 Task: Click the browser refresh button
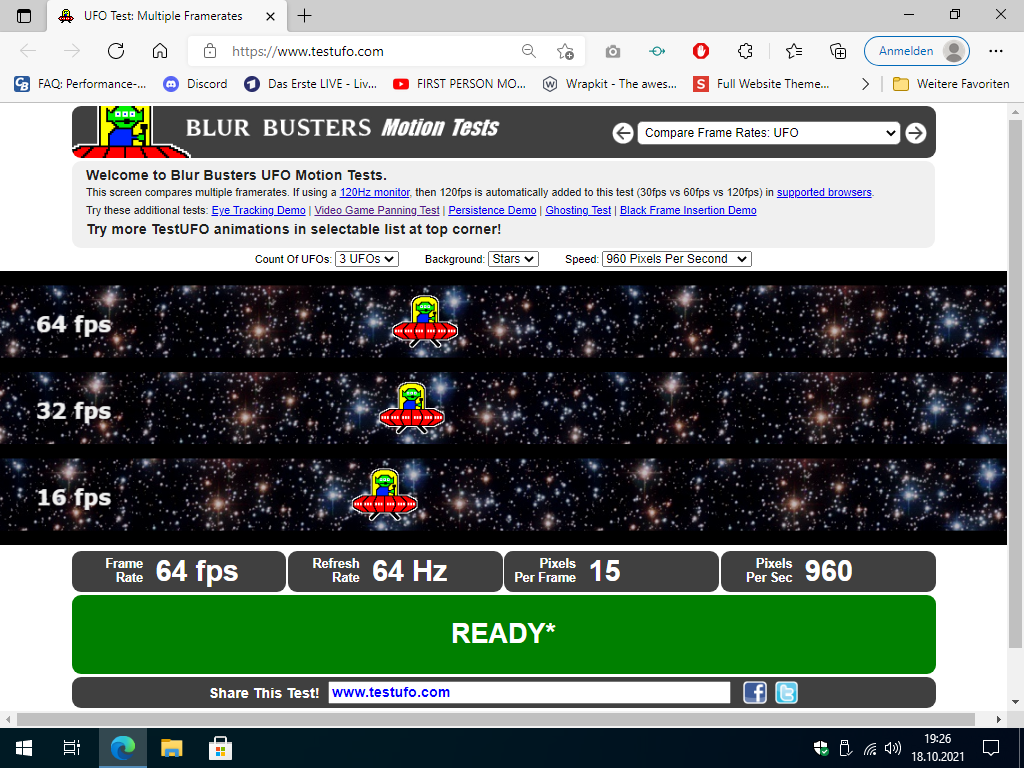coord(116,51)
